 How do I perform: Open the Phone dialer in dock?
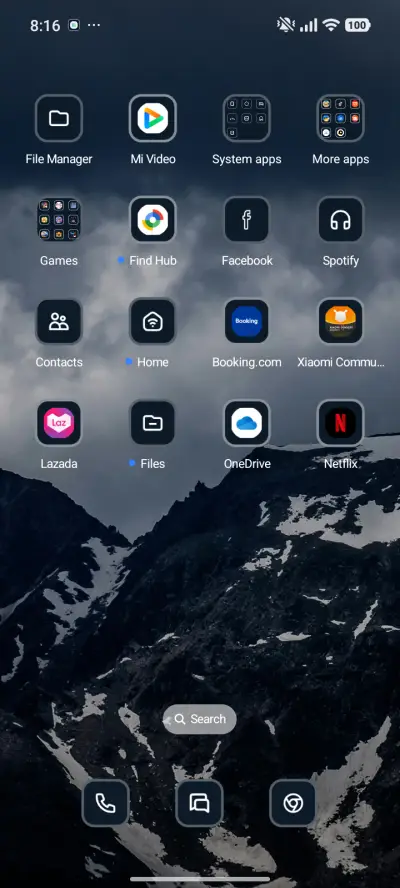pyautogui.click(x=105, y=803)
